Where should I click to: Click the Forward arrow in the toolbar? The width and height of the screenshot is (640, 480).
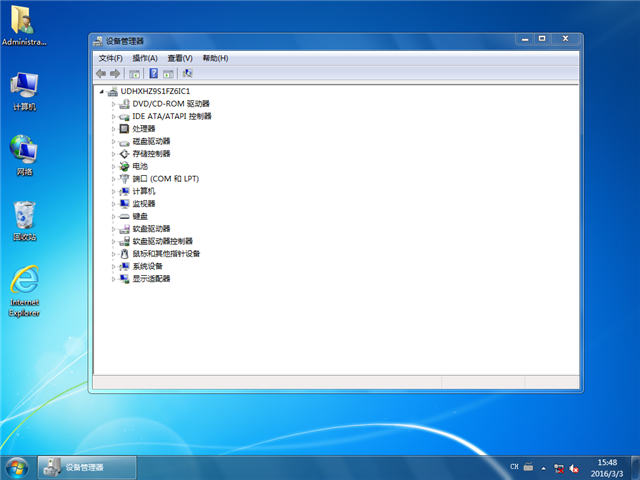[x=115, y=73]
